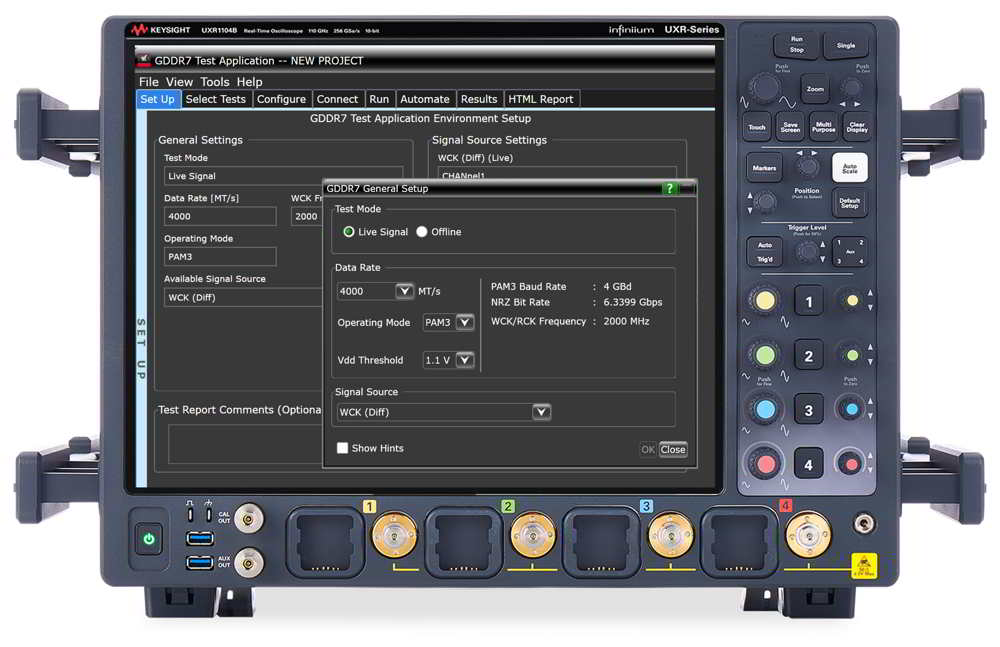Open the Data Rate MT/s dropdown
Viewport: 1000px width, 647px height.
404,291
